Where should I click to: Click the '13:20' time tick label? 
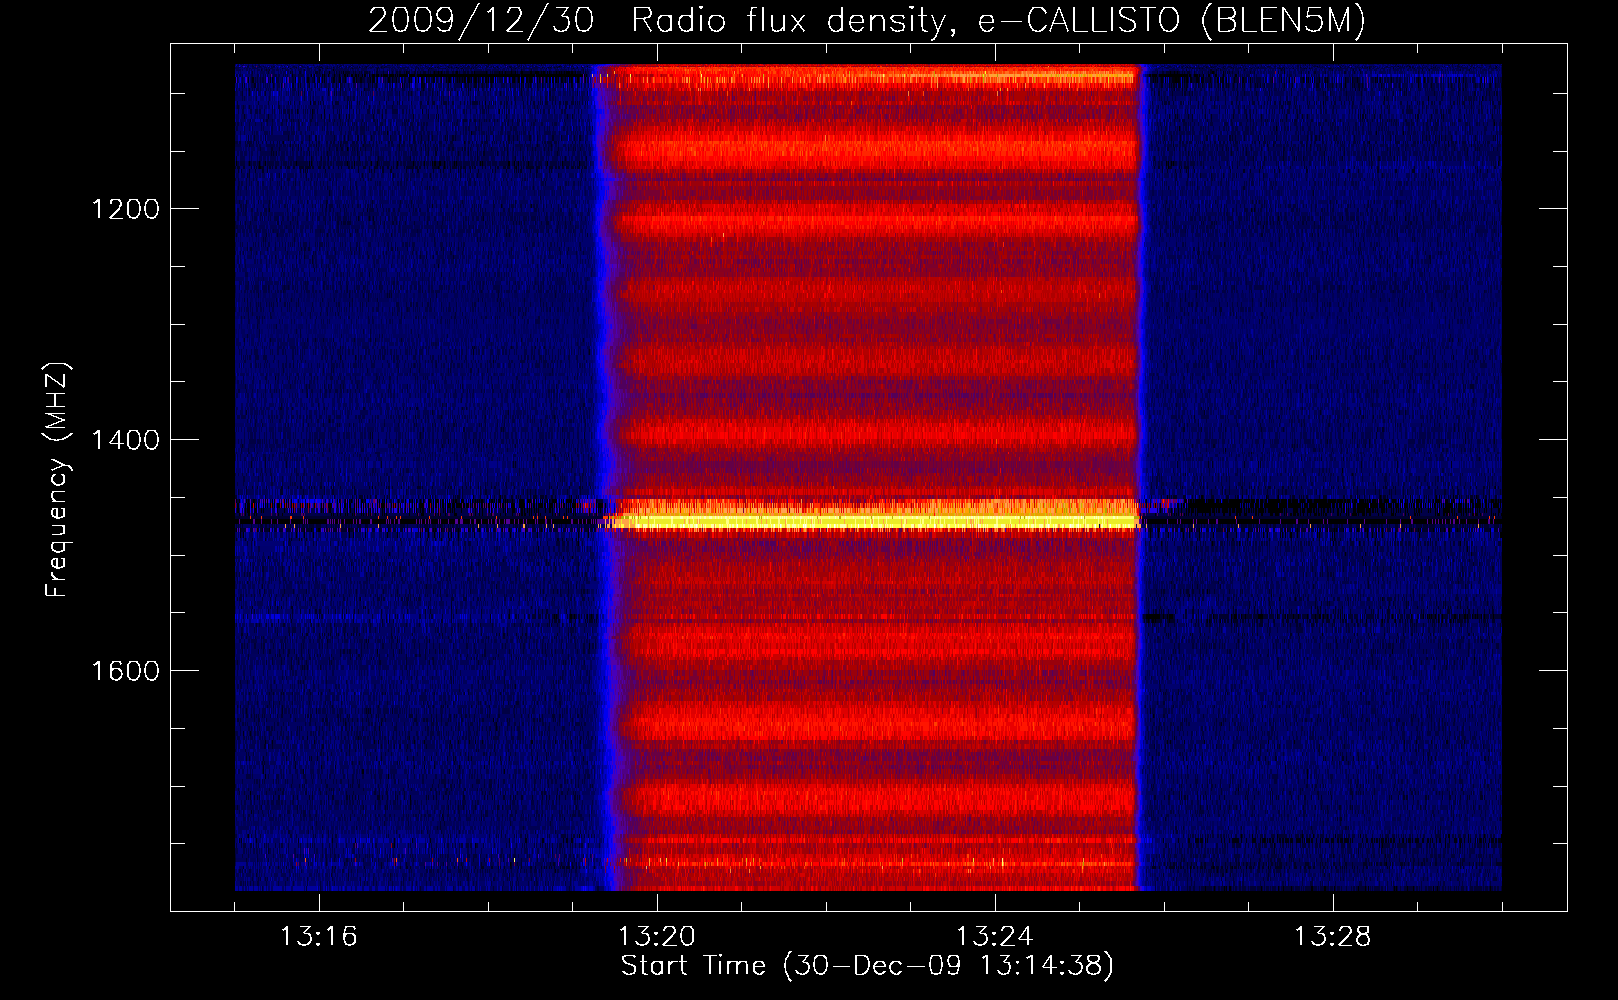pos(656,937)
